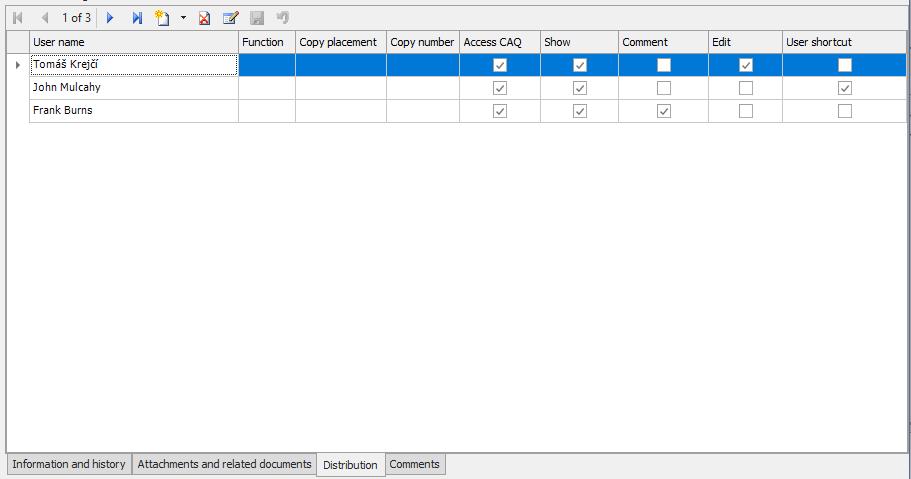Viewport: 911px width, 479px height.
Task: Click the Edit column header
Action: [x=745, y=42]
